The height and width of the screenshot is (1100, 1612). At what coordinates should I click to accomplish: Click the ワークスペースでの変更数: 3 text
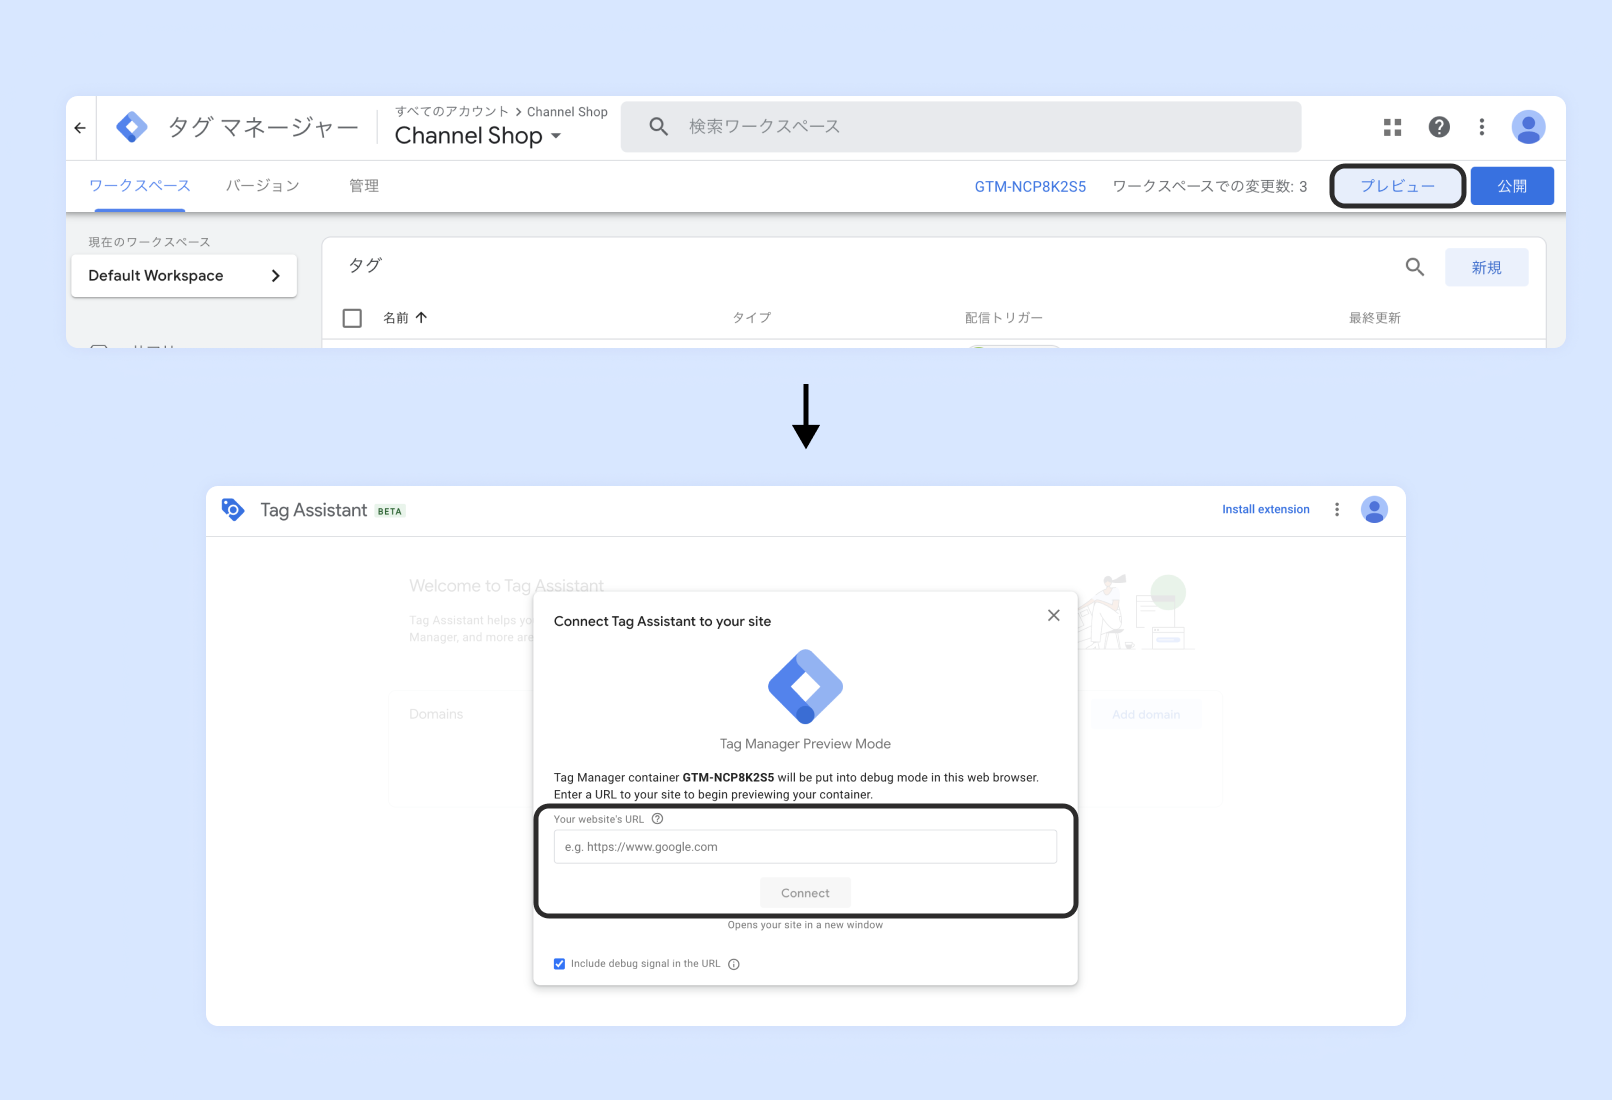[1210, 187]
